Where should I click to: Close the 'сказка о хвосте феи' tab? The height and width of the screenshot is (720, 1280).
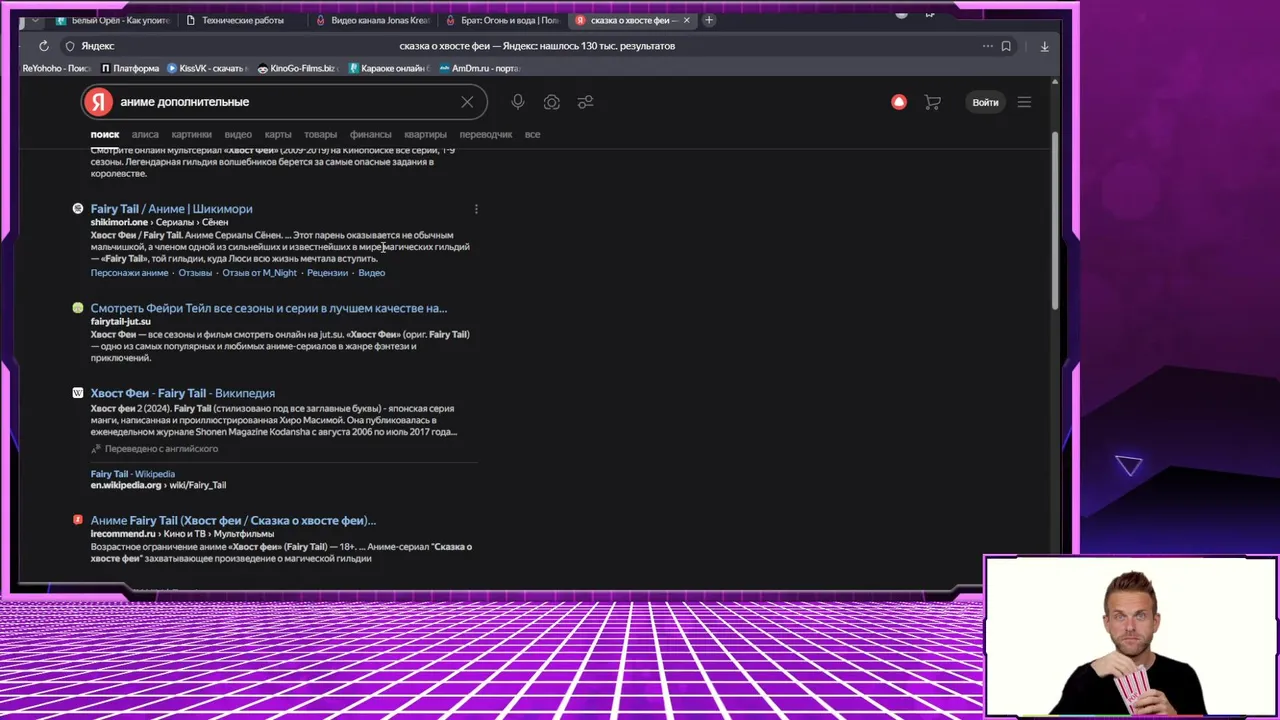tap(686, 20)
